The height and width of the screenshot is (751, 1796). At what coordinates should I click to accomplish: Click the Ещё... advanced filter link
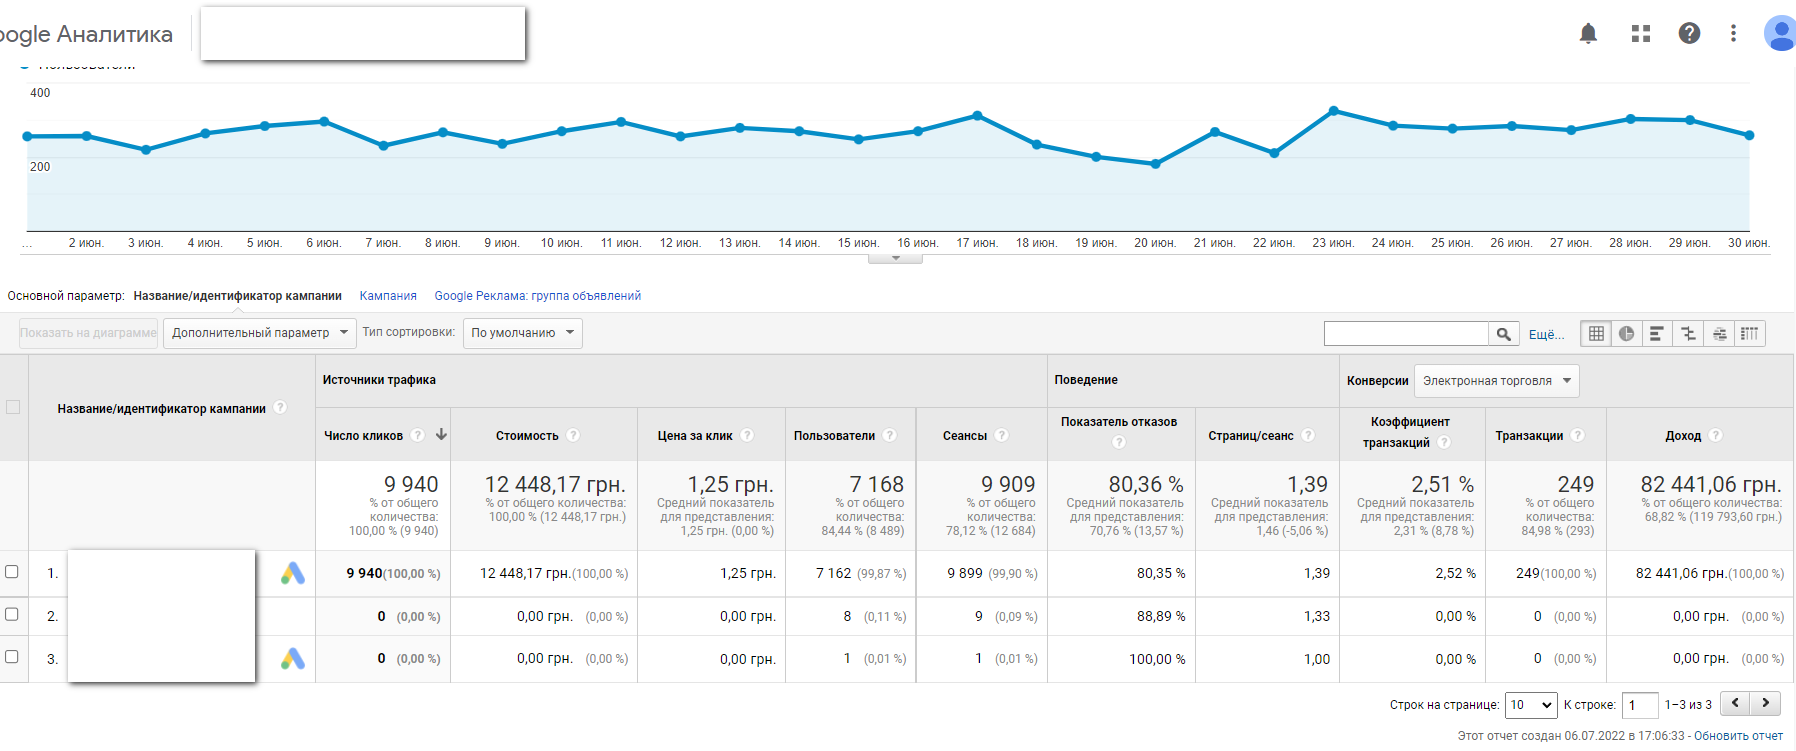coord(1546,335)
